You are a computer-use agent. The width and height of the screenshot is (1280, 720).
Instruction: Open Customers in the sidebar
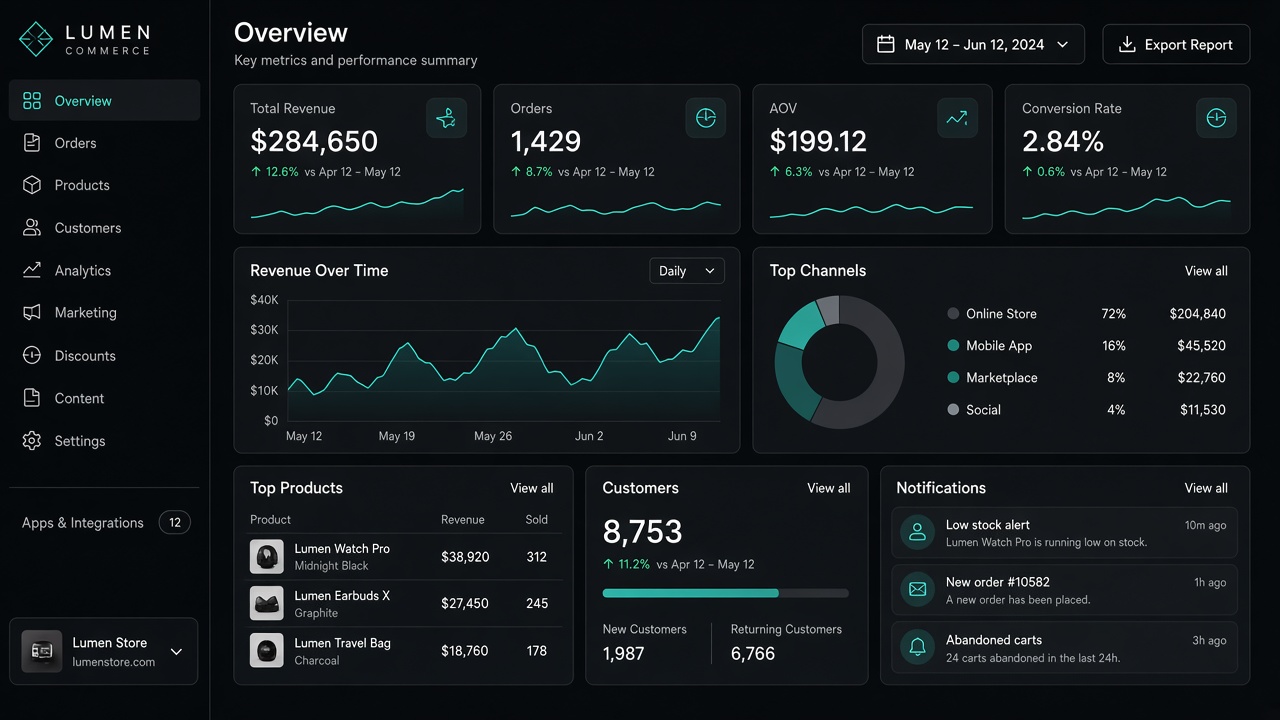tap(105, 228)
